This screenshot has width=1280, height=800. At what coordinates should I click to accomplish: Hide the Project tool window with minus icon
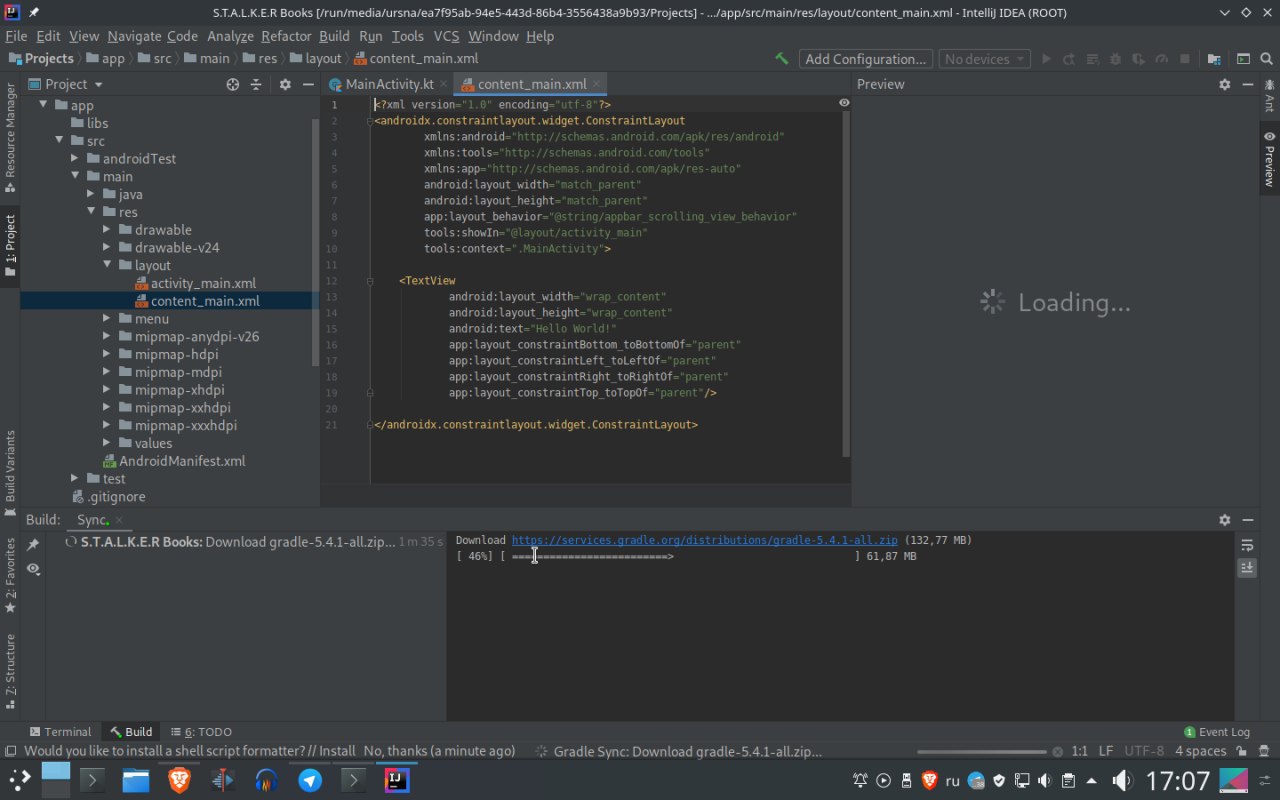(x=308, y=85)
